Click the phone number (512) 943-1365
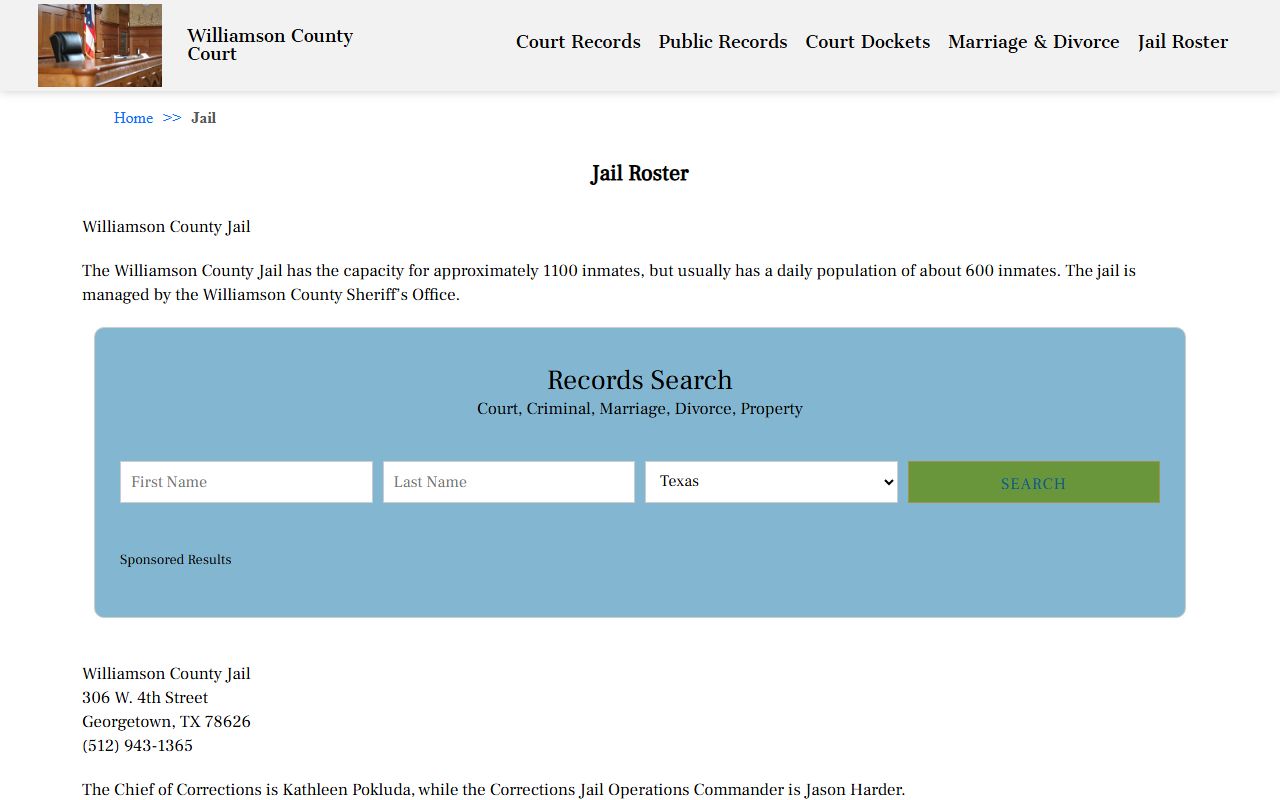The height and width of the screenshot is (800, 1280). pyautogui.click(x=138, y=746)
